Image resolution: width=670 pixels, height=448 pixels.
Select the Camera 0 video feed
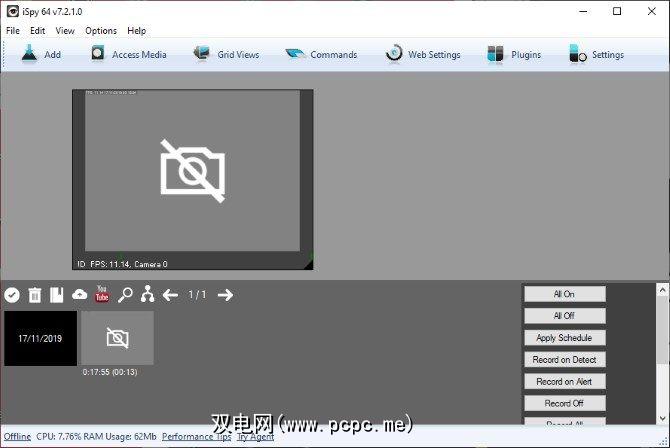pos(193,180)
